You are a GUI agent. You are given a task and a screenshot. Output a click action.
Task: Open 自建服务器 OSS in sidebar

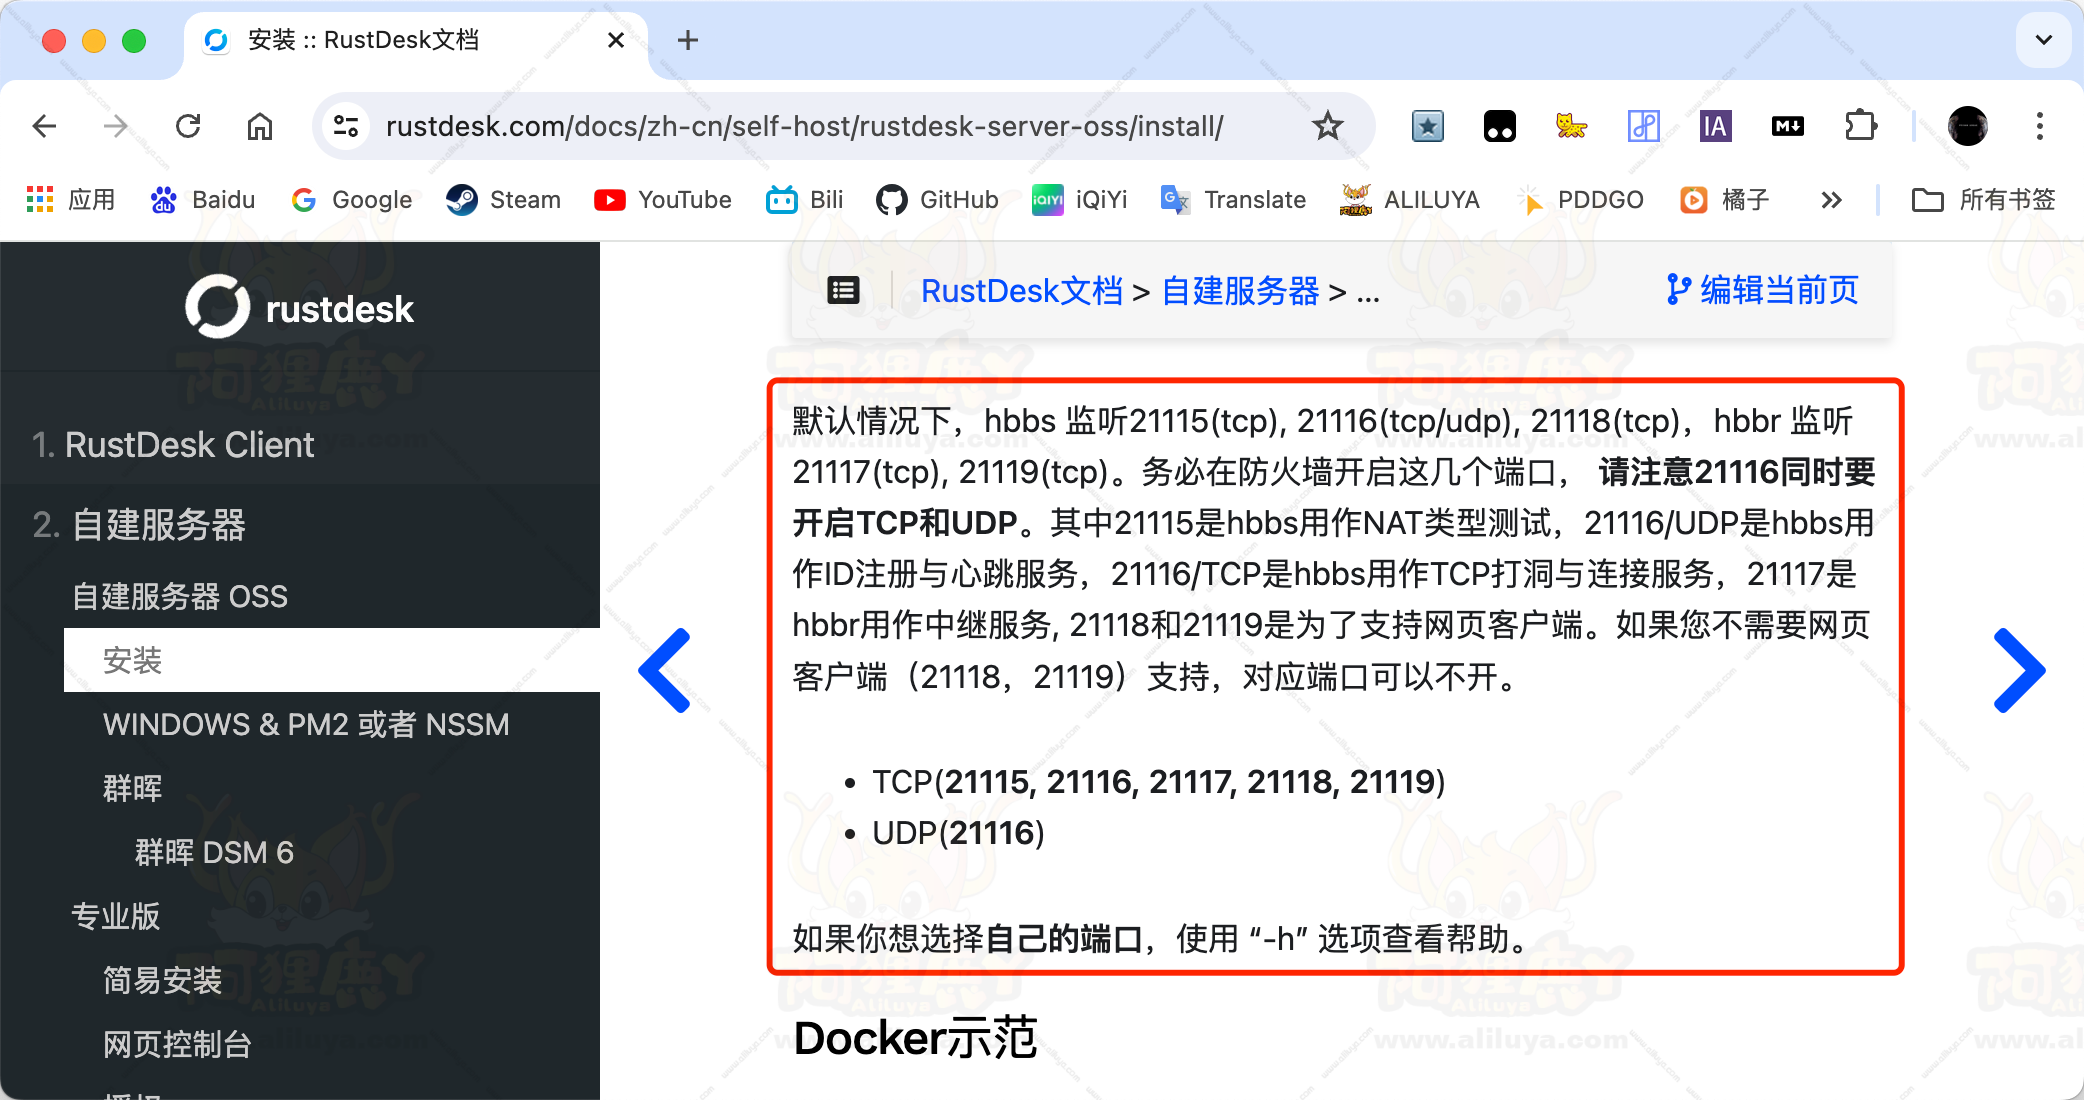pyautogui.click(x=180, y=597)
